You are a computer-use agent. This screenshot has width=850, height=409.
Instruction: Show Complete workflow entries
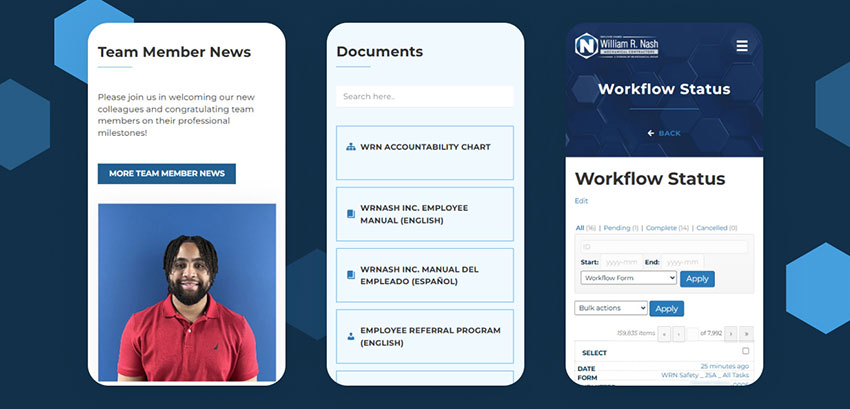pyautogui.click(x=667, y=228)
